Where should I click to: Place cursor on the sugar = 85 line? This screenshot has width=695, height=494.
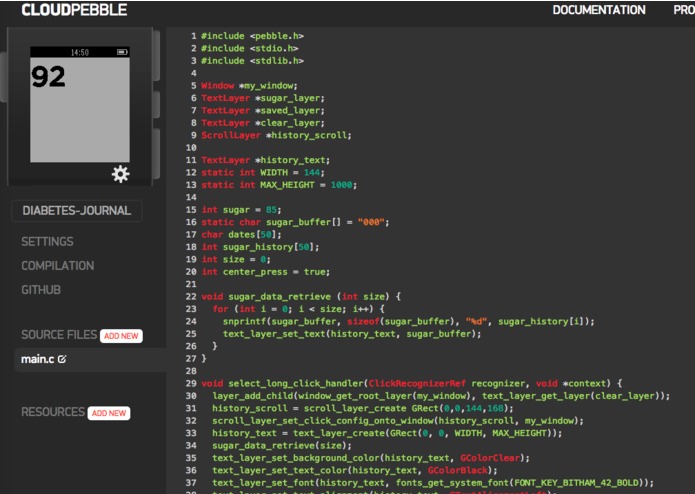pyautogui.click(x=241, y=210)
